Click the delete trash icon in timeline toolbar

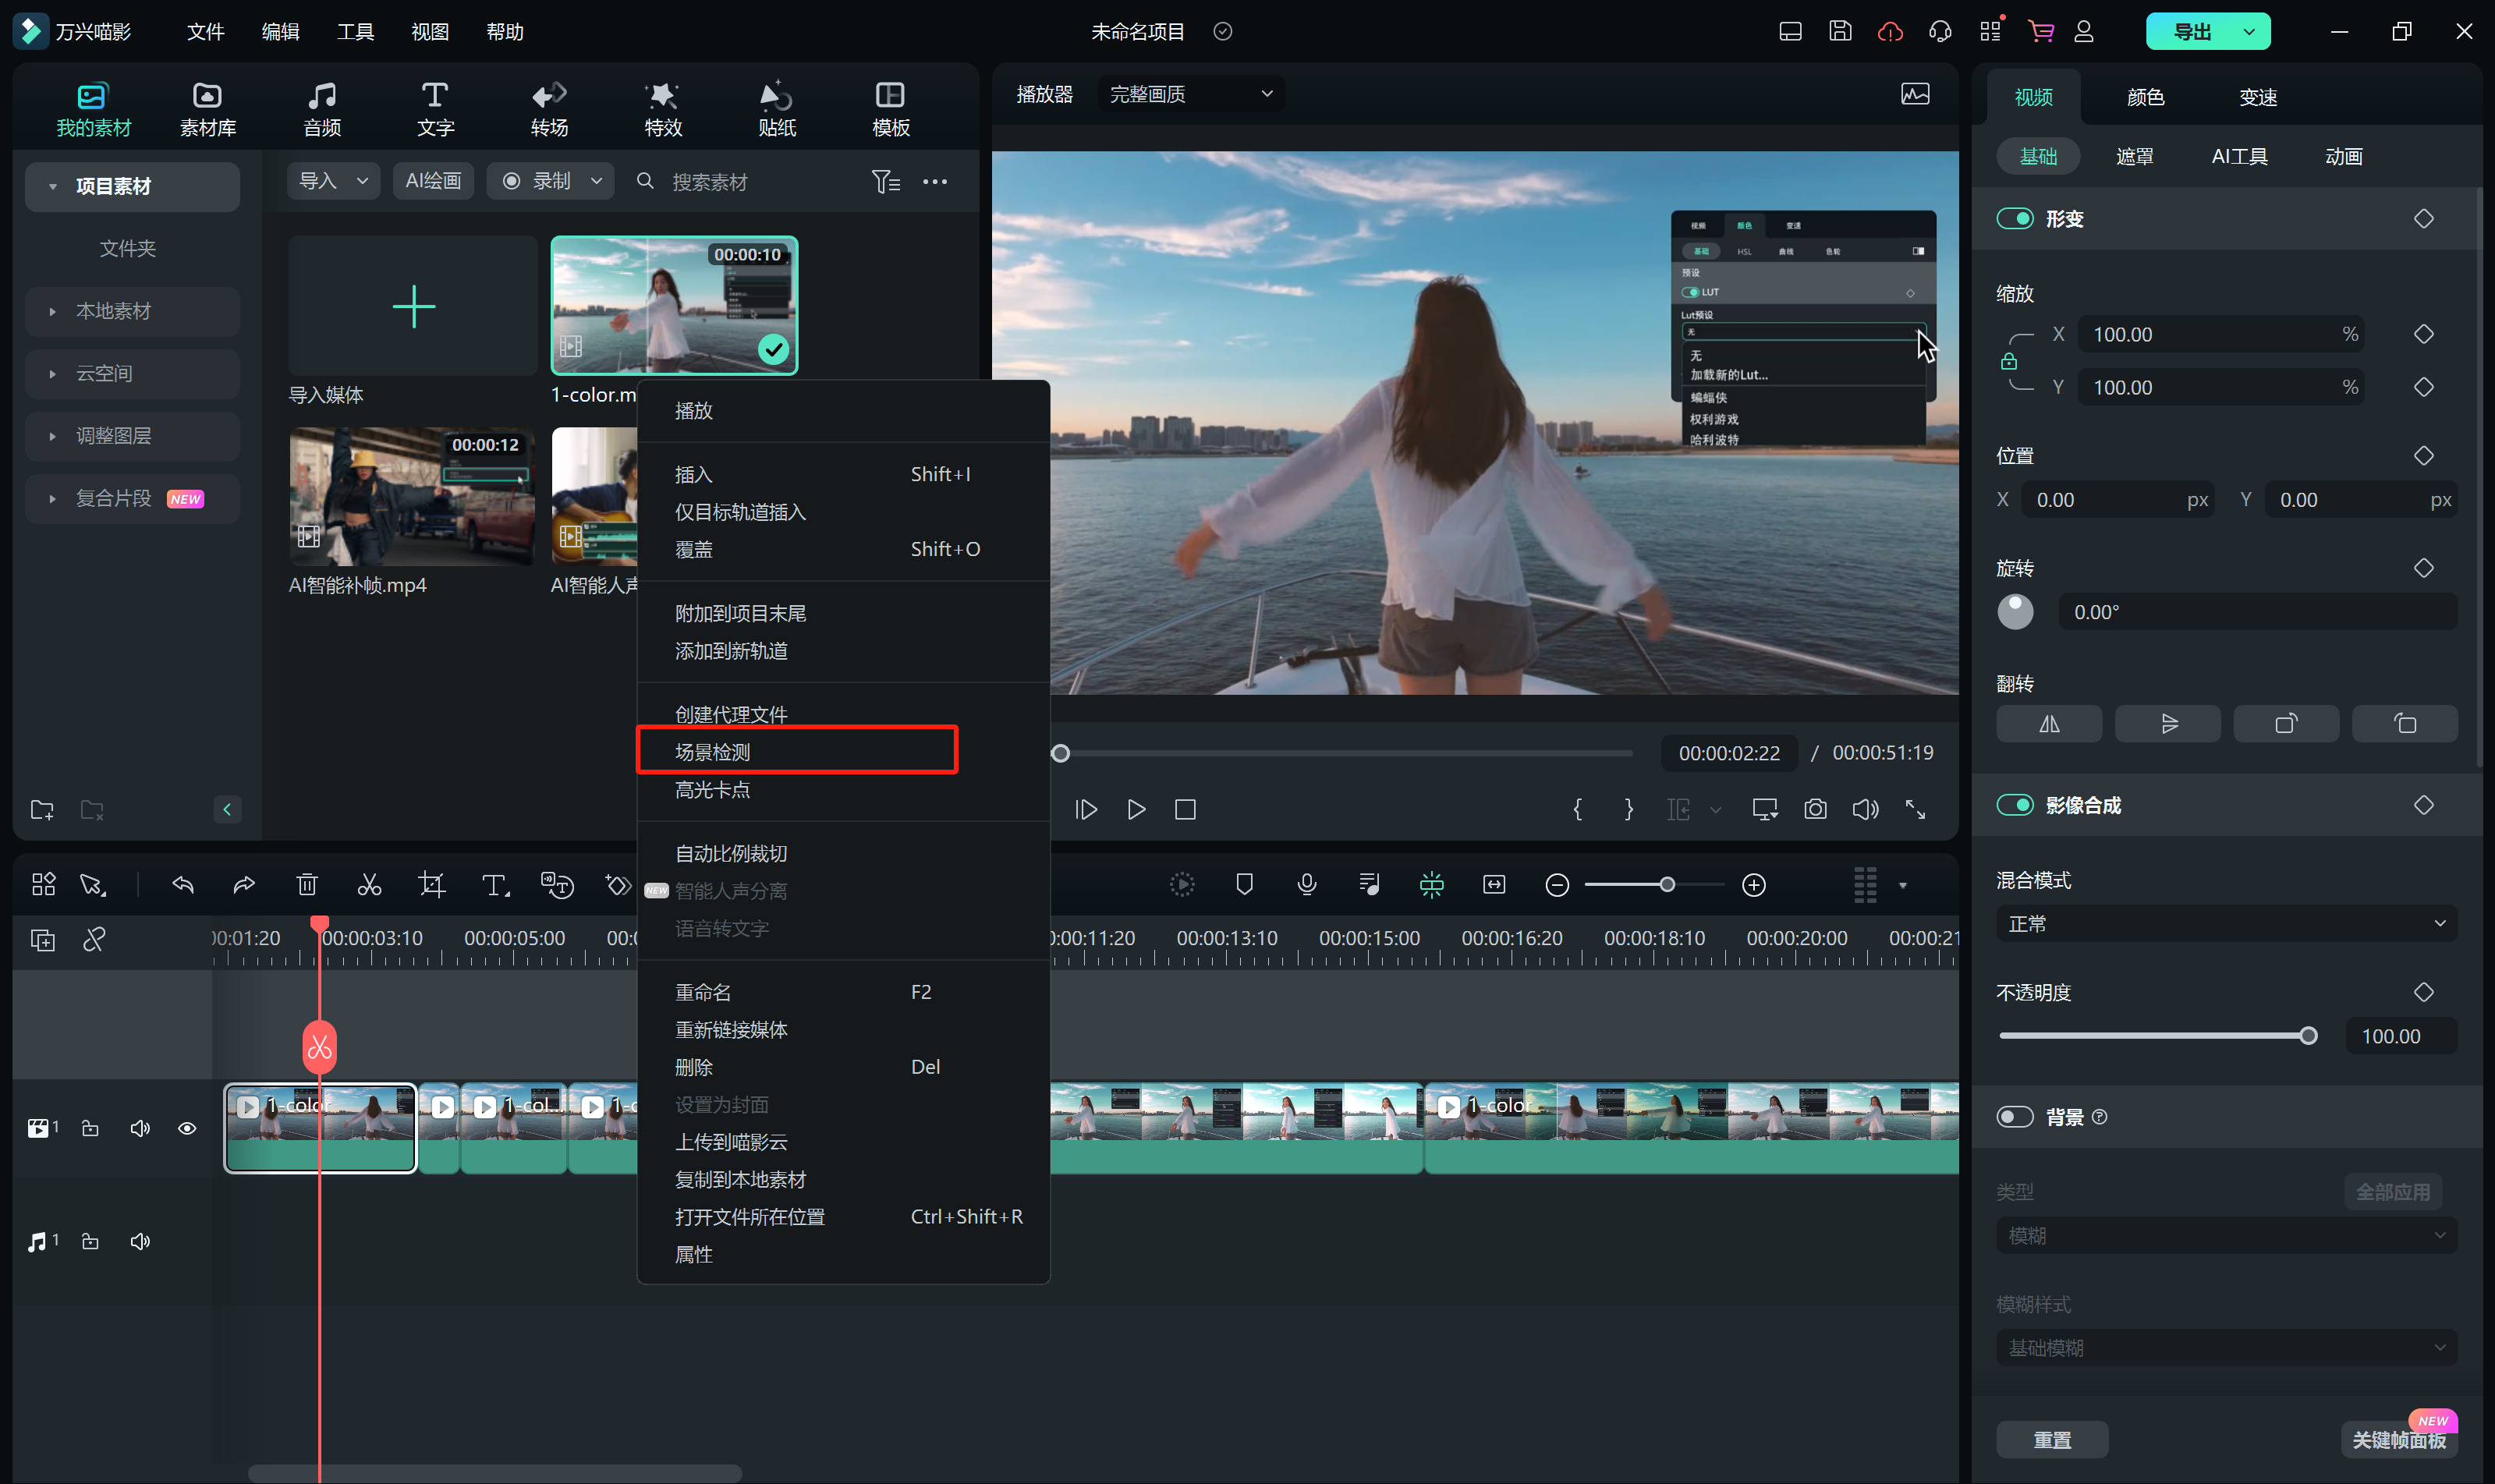click(307, 885)
